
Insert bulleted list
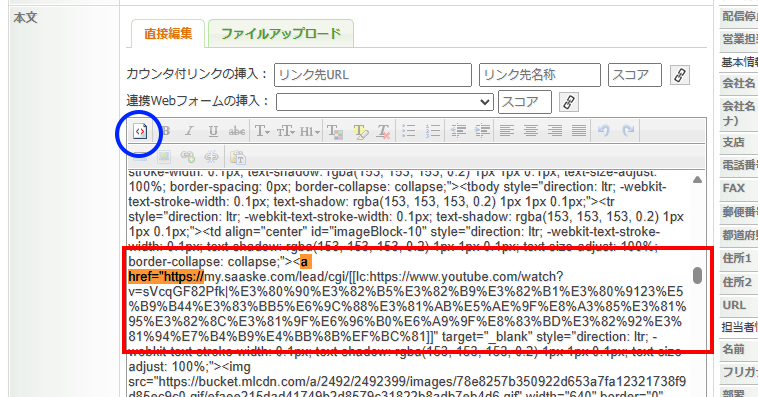point(408,131)
